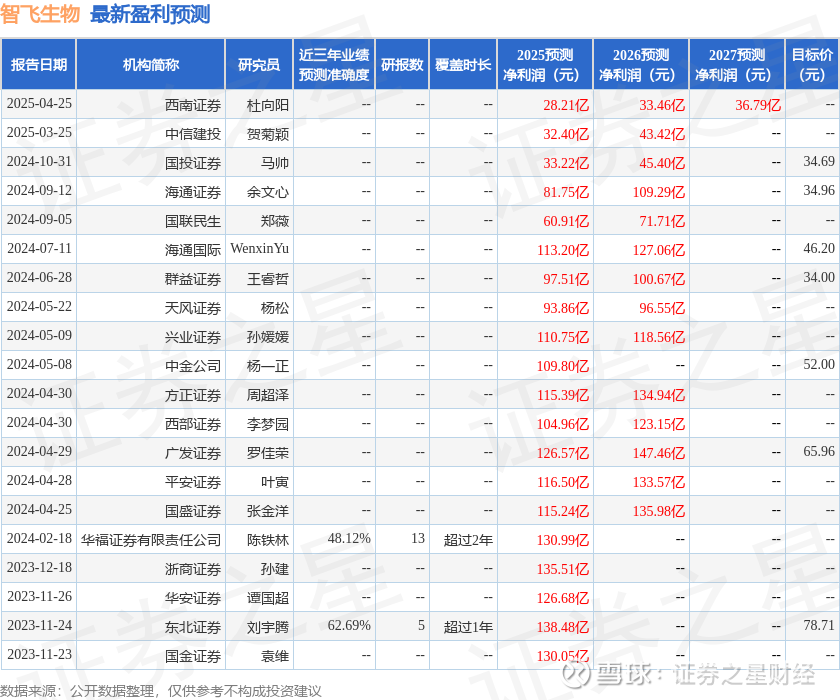The width and height of the screenshot is (840, 700).
Task: Click the 43.42亿 forecast value
Action: (662, 134)
